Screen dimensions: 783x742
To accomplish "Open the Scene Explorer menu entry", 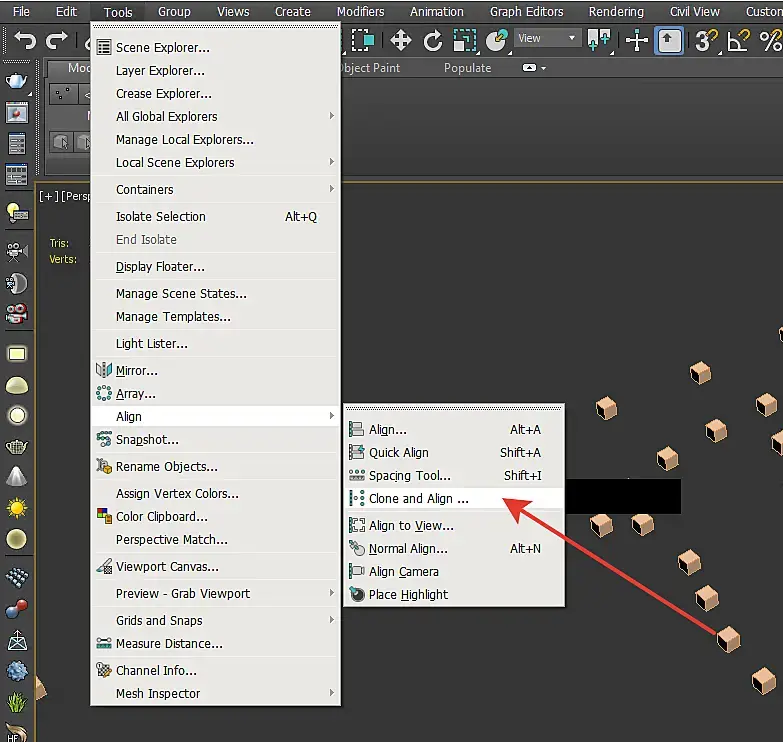I will point(216,47).
